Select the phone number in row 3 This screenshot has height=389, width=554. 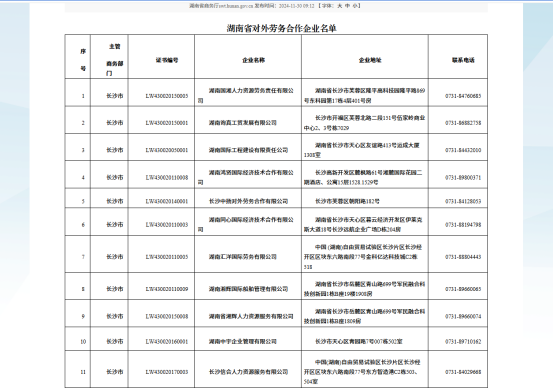click(x=463, y=150)
